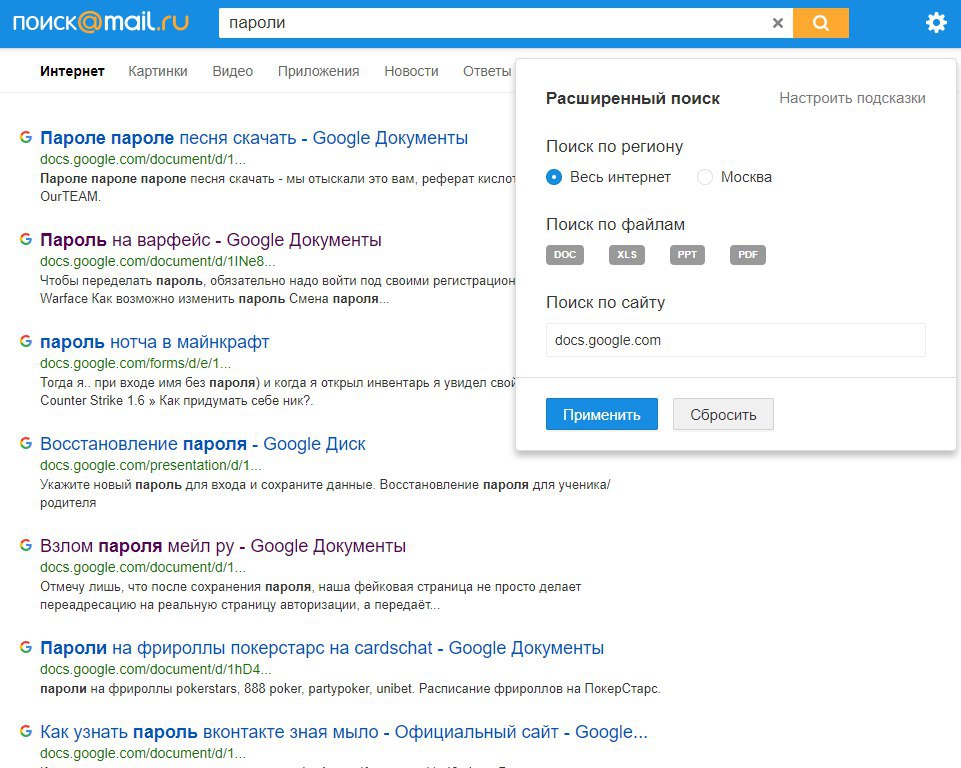The width and height of the screenshot is (961, 768).
Task: Click the Применить button
Action: (x=602, y=414)
